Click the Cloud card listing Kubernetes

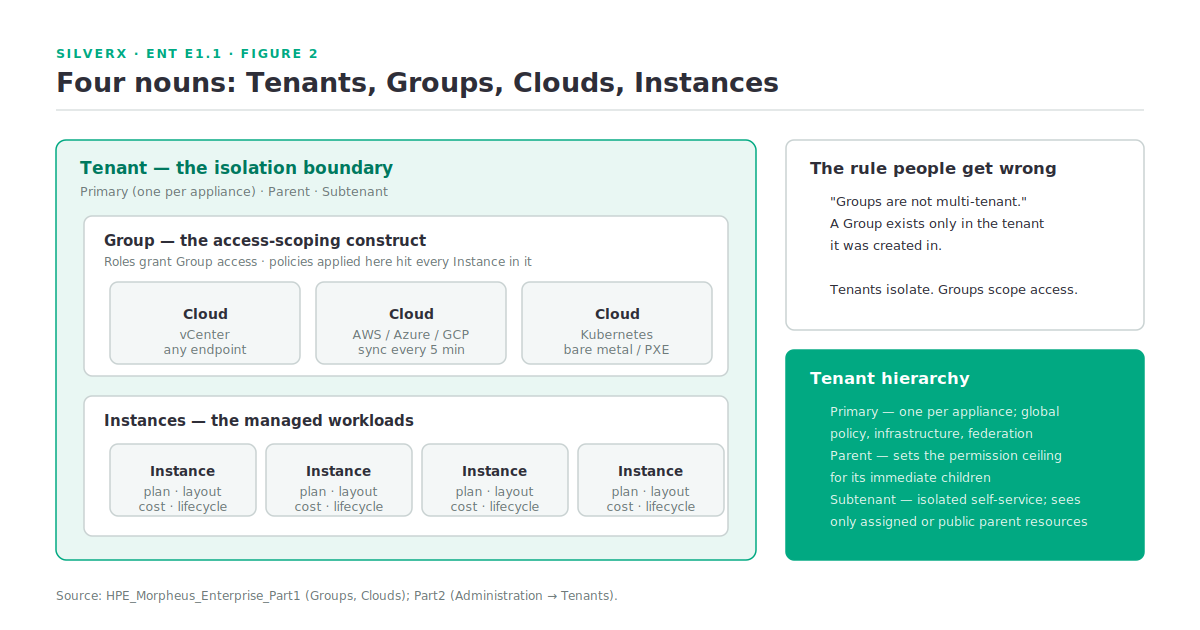617,323
